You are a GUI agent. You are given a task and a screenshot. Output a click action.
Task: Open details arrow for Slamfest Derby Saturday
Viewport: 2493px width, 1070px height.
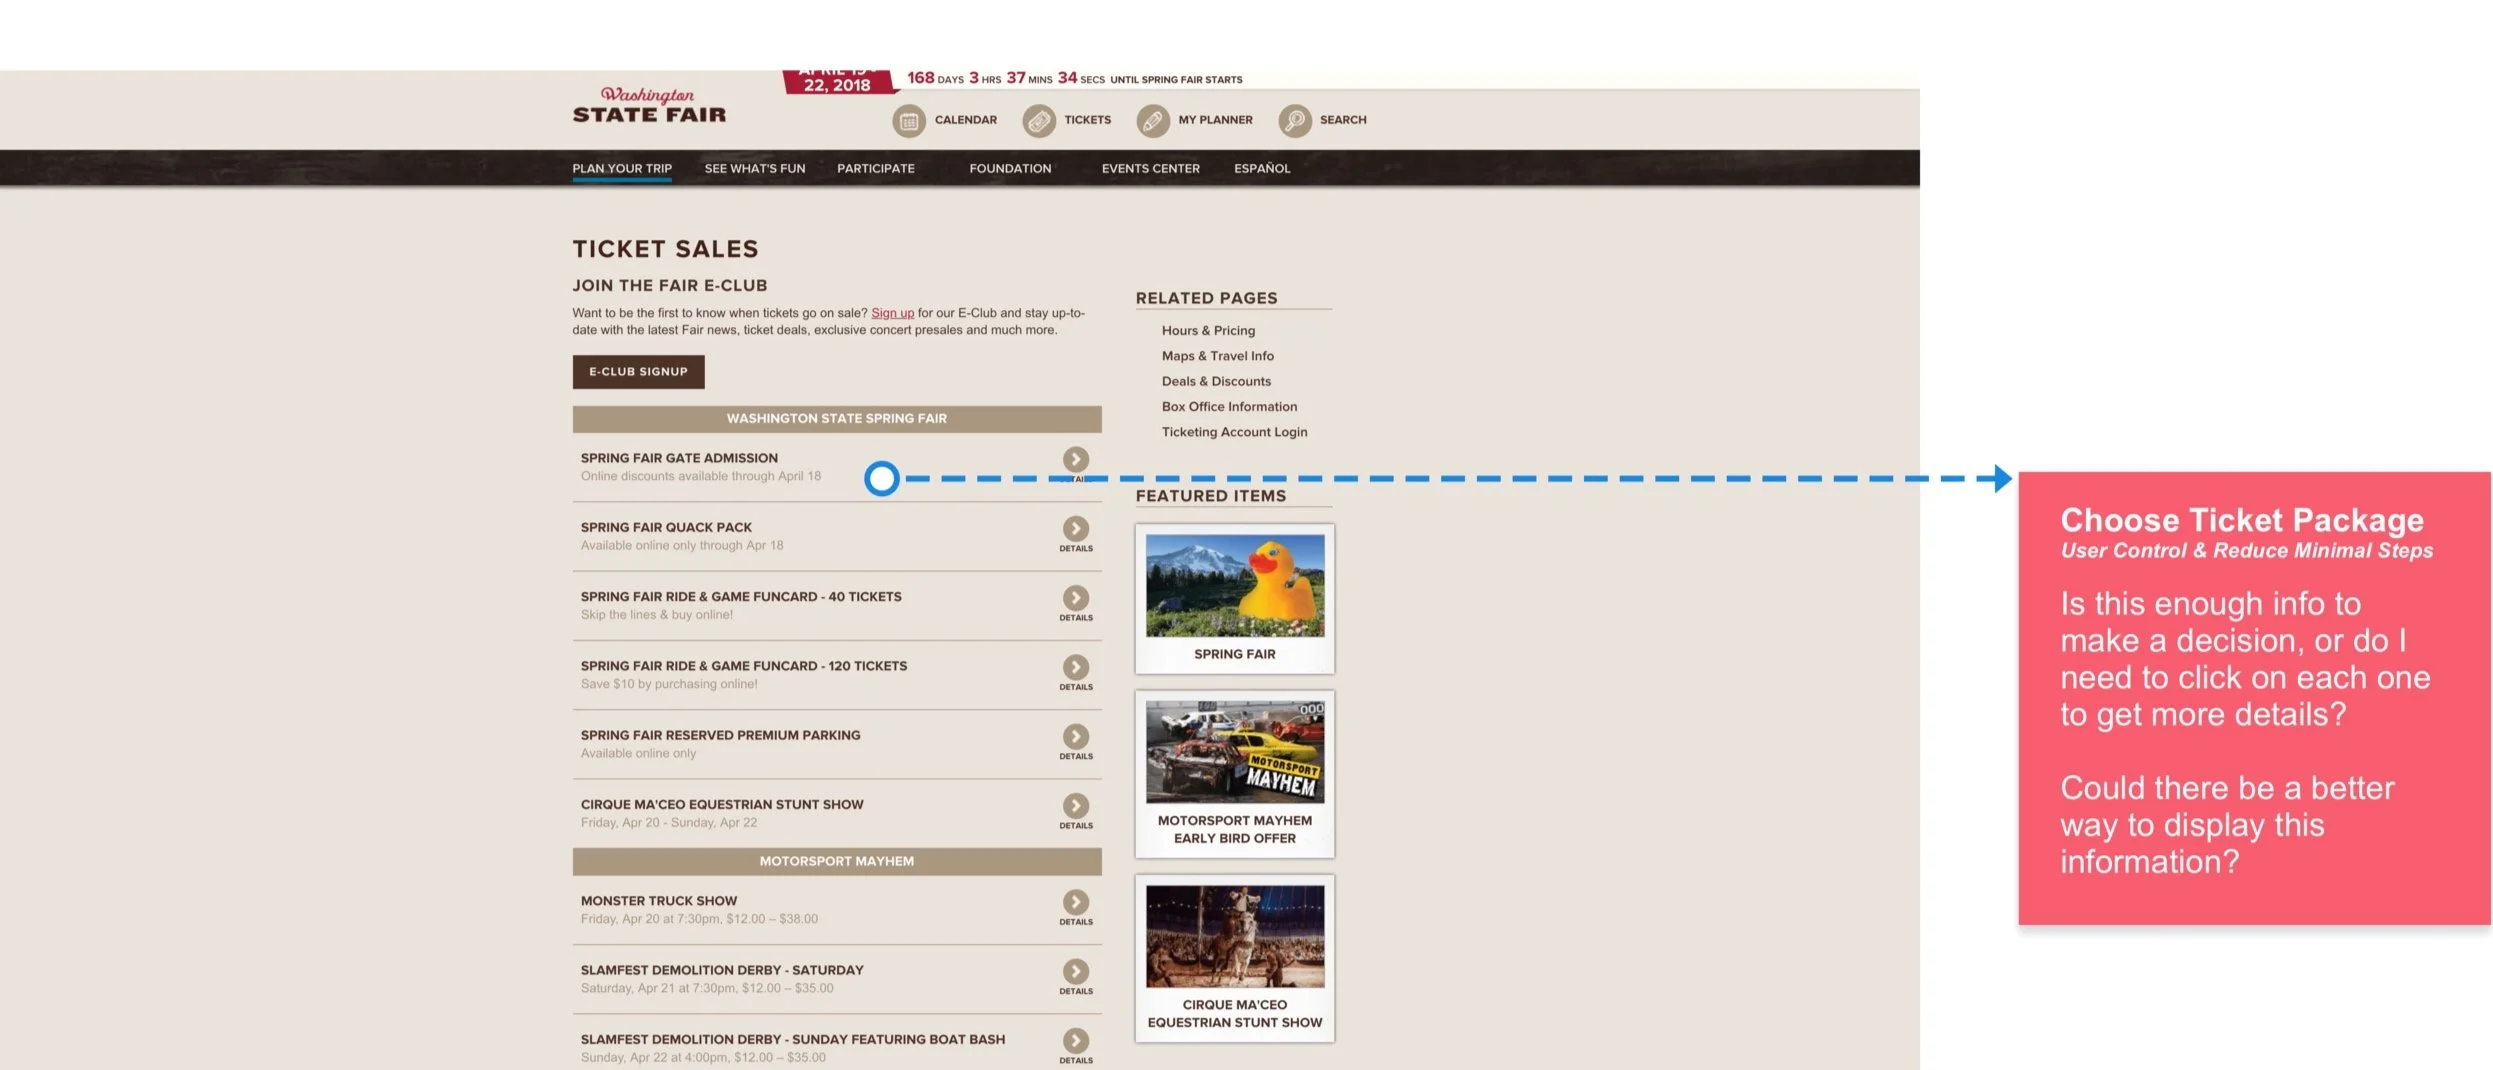pos(1076,971)
